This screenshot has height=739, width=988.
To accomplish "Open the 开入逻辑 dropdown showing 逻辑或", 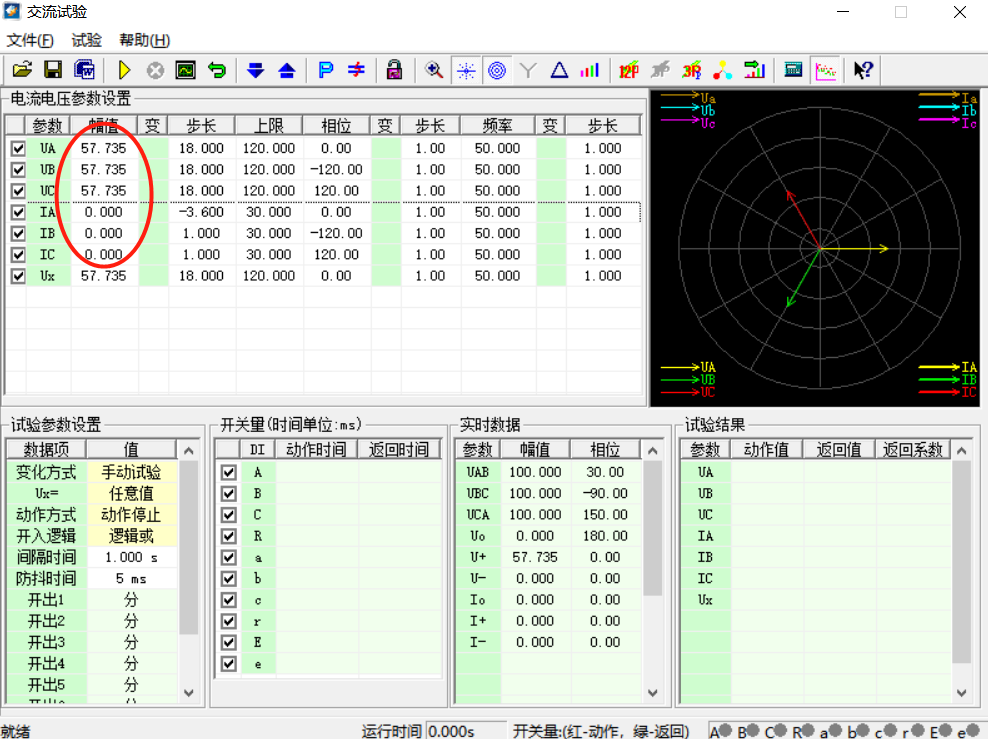I will pyautogui.click(x=131, y=536).
